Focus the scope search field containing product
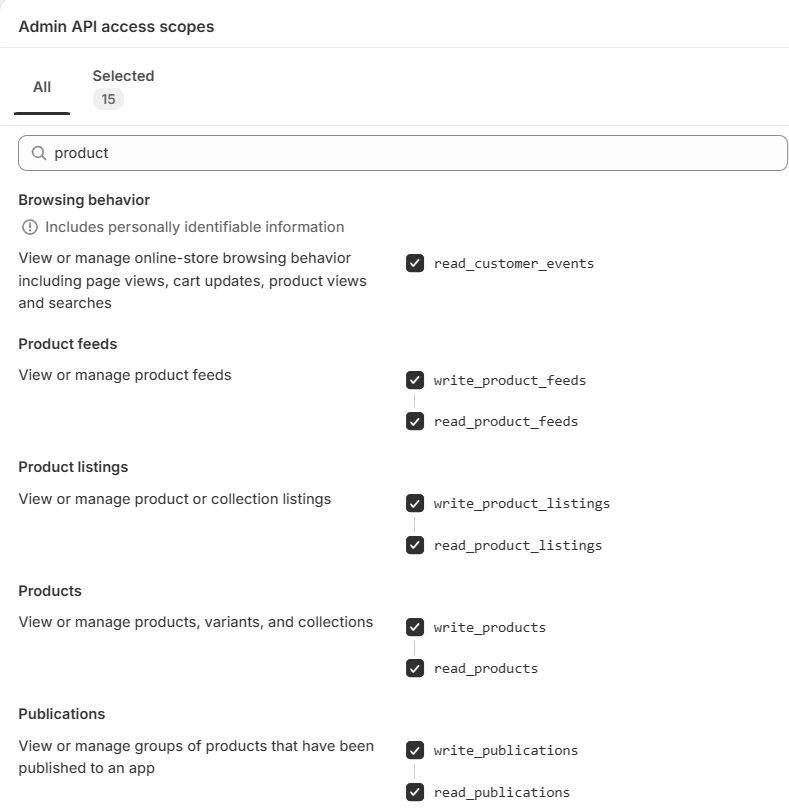789x812 pixels. point(403,153)
